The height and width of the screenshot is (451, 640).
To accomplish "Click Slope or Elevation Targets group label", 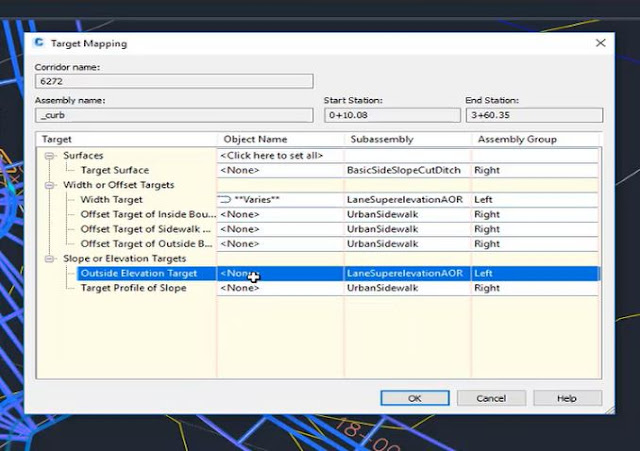I will pyautogui.click(x=124, y=258).
